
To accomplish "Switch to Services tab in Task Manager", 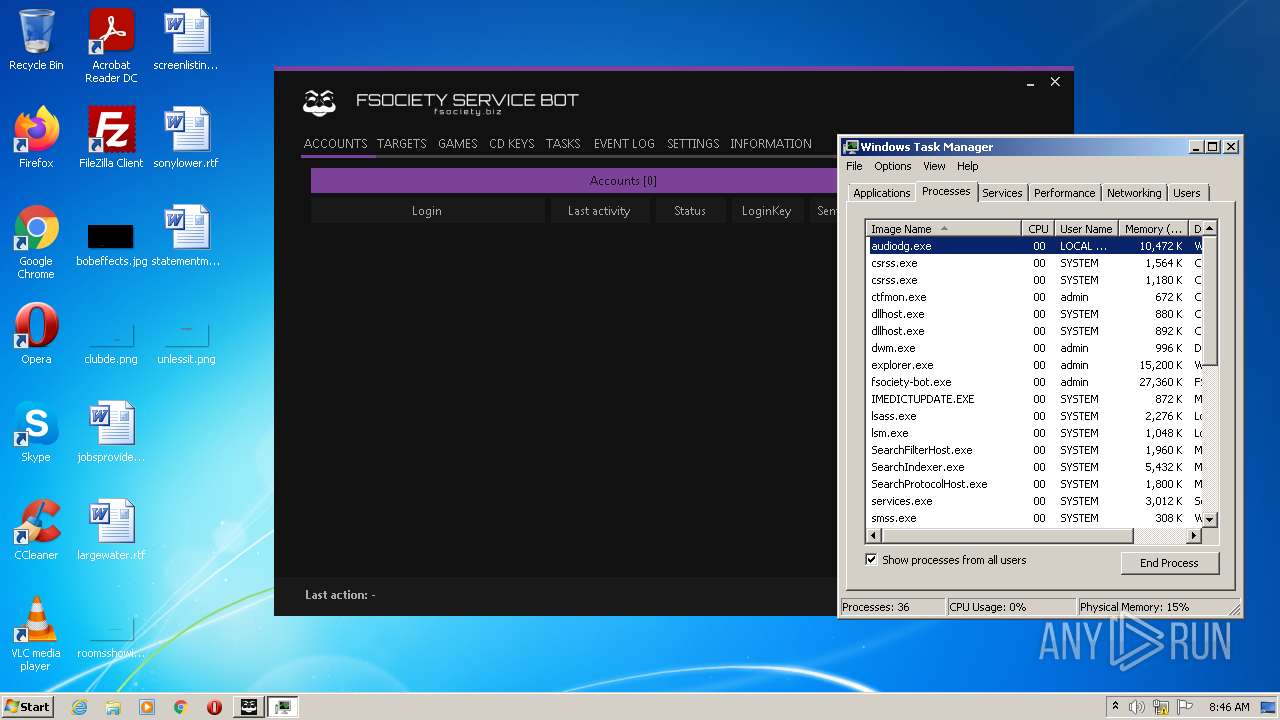I will 1002,193.
